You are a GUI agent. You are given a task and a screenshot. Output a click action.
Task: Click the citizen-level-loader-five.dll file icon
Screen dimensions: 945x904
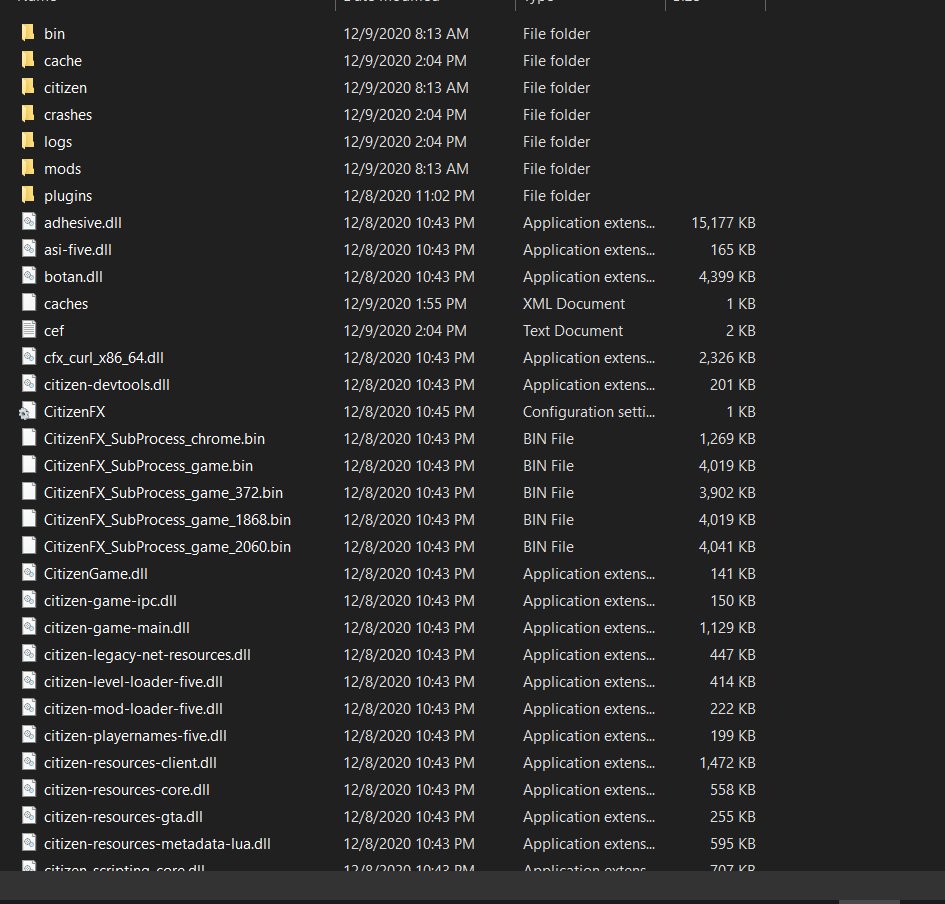[28, 681]
